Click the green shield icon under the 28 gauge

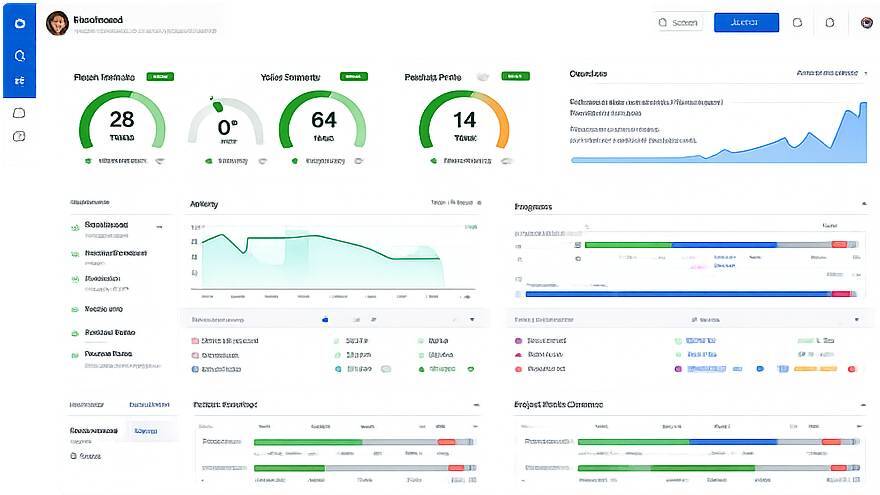[88, 161]
